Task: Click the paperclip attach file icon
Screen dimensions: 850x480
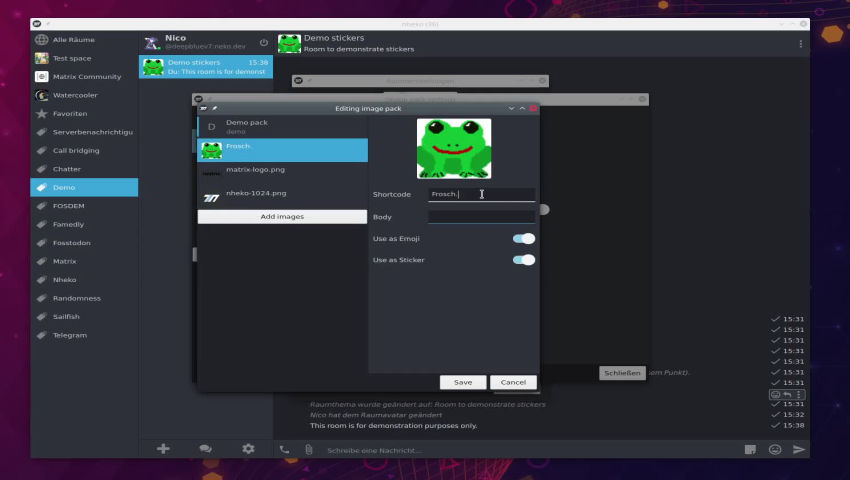Action: coord(309,450)
